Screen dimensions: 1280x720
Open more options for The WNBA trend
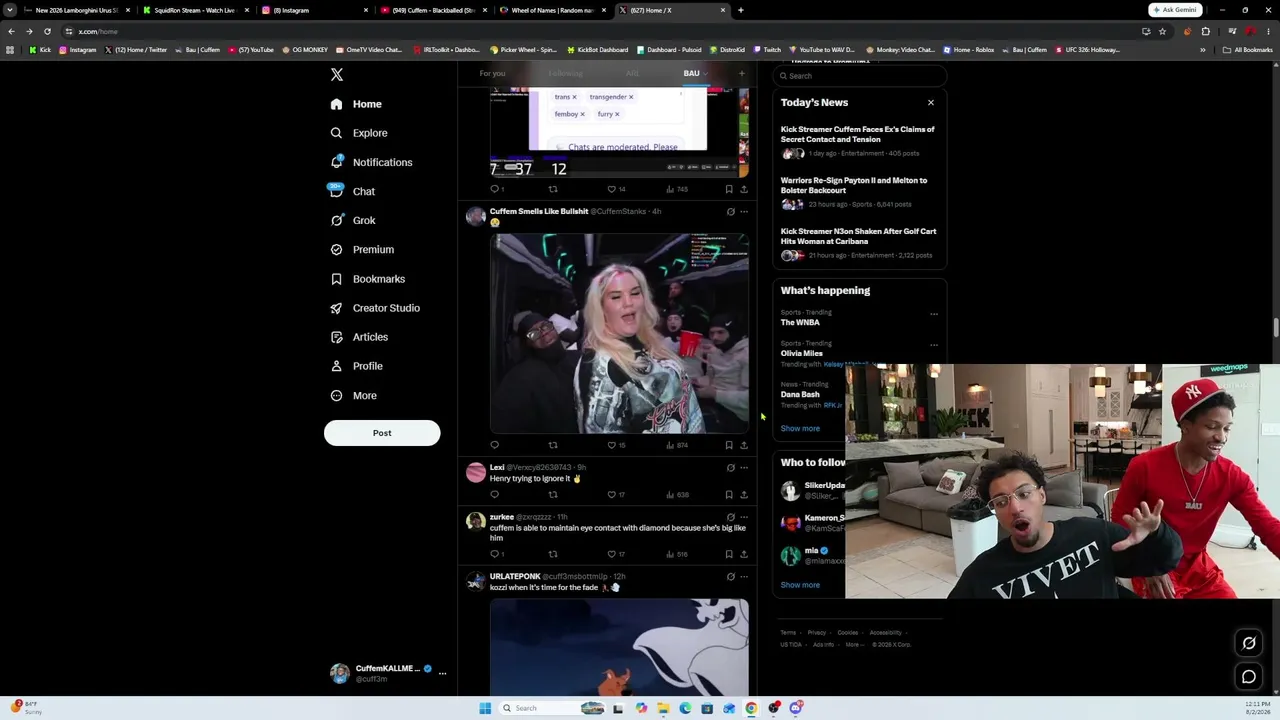click(933, 314)
